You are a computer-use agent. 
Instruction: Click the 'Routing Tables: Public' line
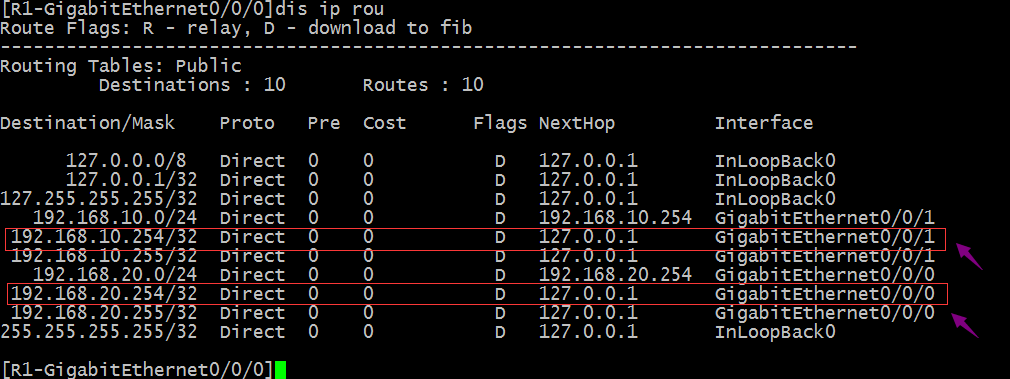[x=121, y=66]
